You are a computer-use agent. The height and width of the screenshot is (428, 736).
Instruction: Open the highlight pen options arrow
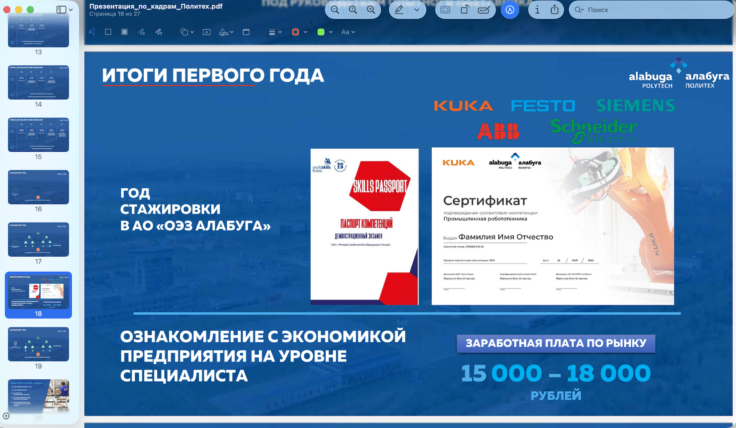coord(415,9)
